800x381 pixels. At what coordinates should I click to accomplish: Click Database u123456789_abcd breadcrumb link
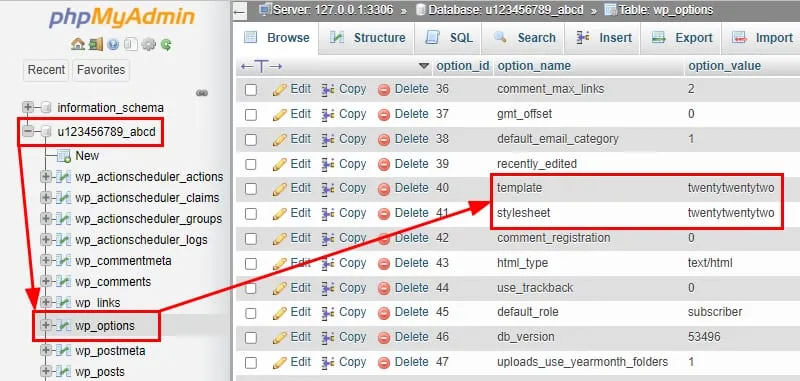tap(506, 10)
